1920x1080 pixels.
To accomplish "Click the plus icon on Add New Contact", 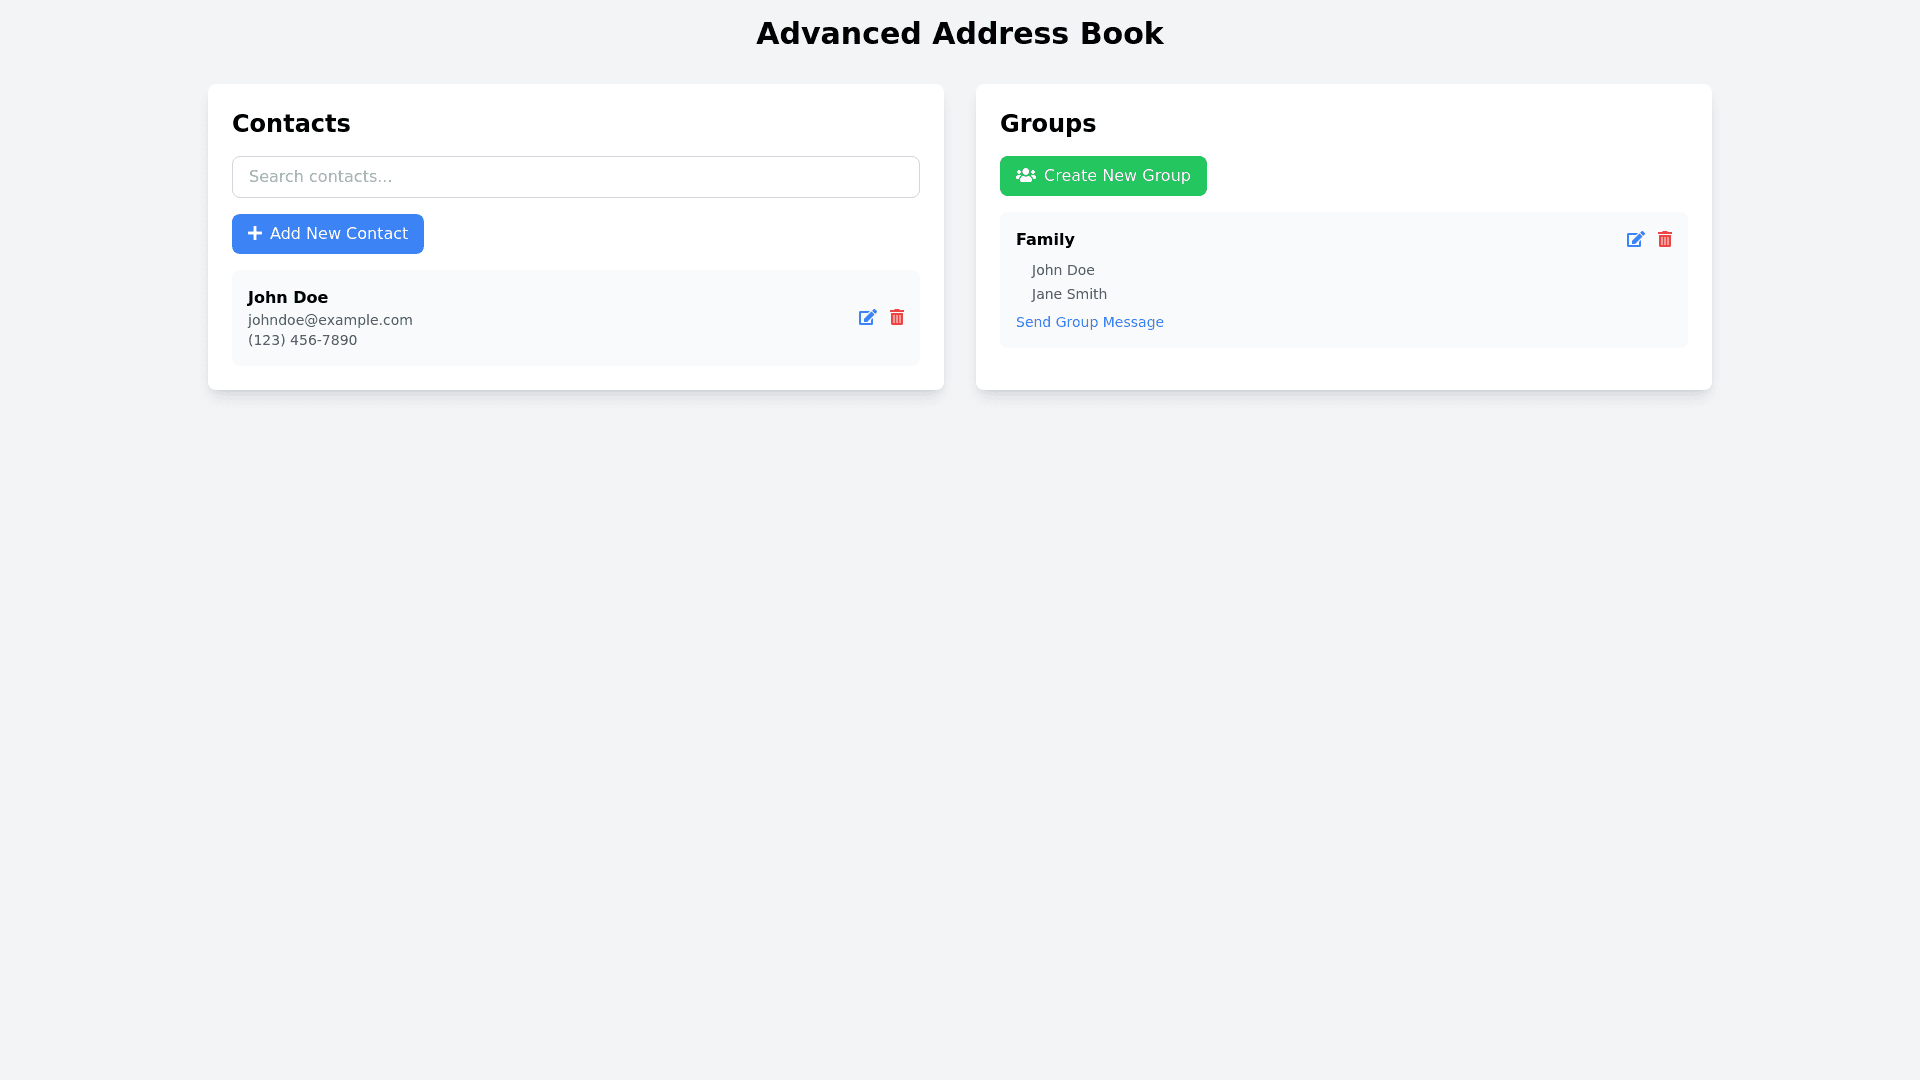I will [255, 233].
